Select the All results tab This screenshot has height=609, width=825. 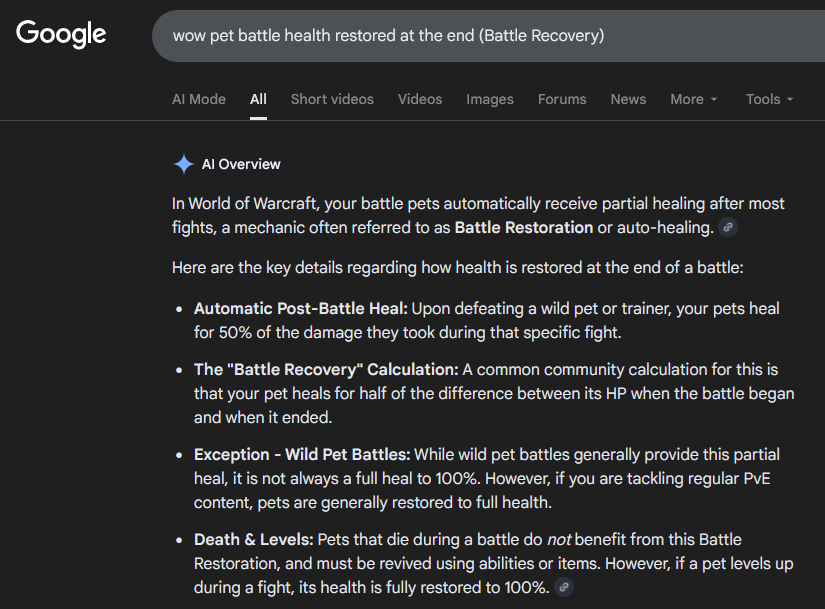pyautogui.click(x=258, y=99)
